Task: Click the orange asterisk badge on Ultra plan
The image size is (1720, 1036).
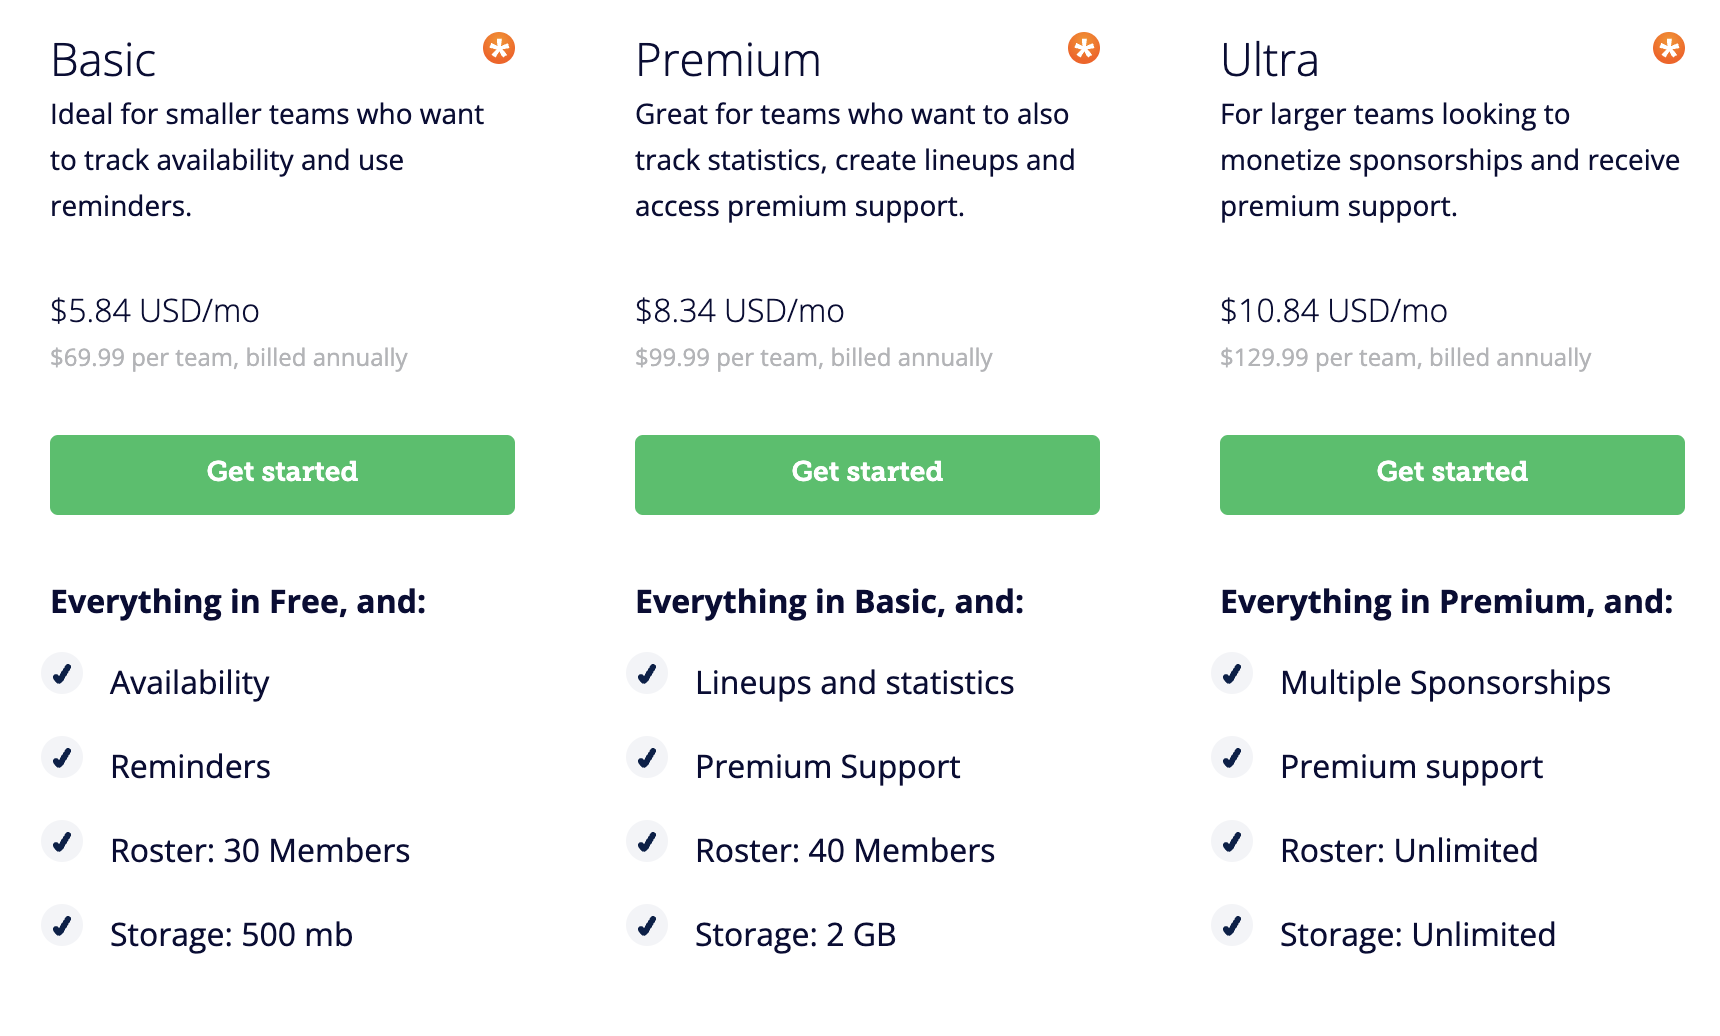Action: pyautogui.click(x=1669, y=48)
